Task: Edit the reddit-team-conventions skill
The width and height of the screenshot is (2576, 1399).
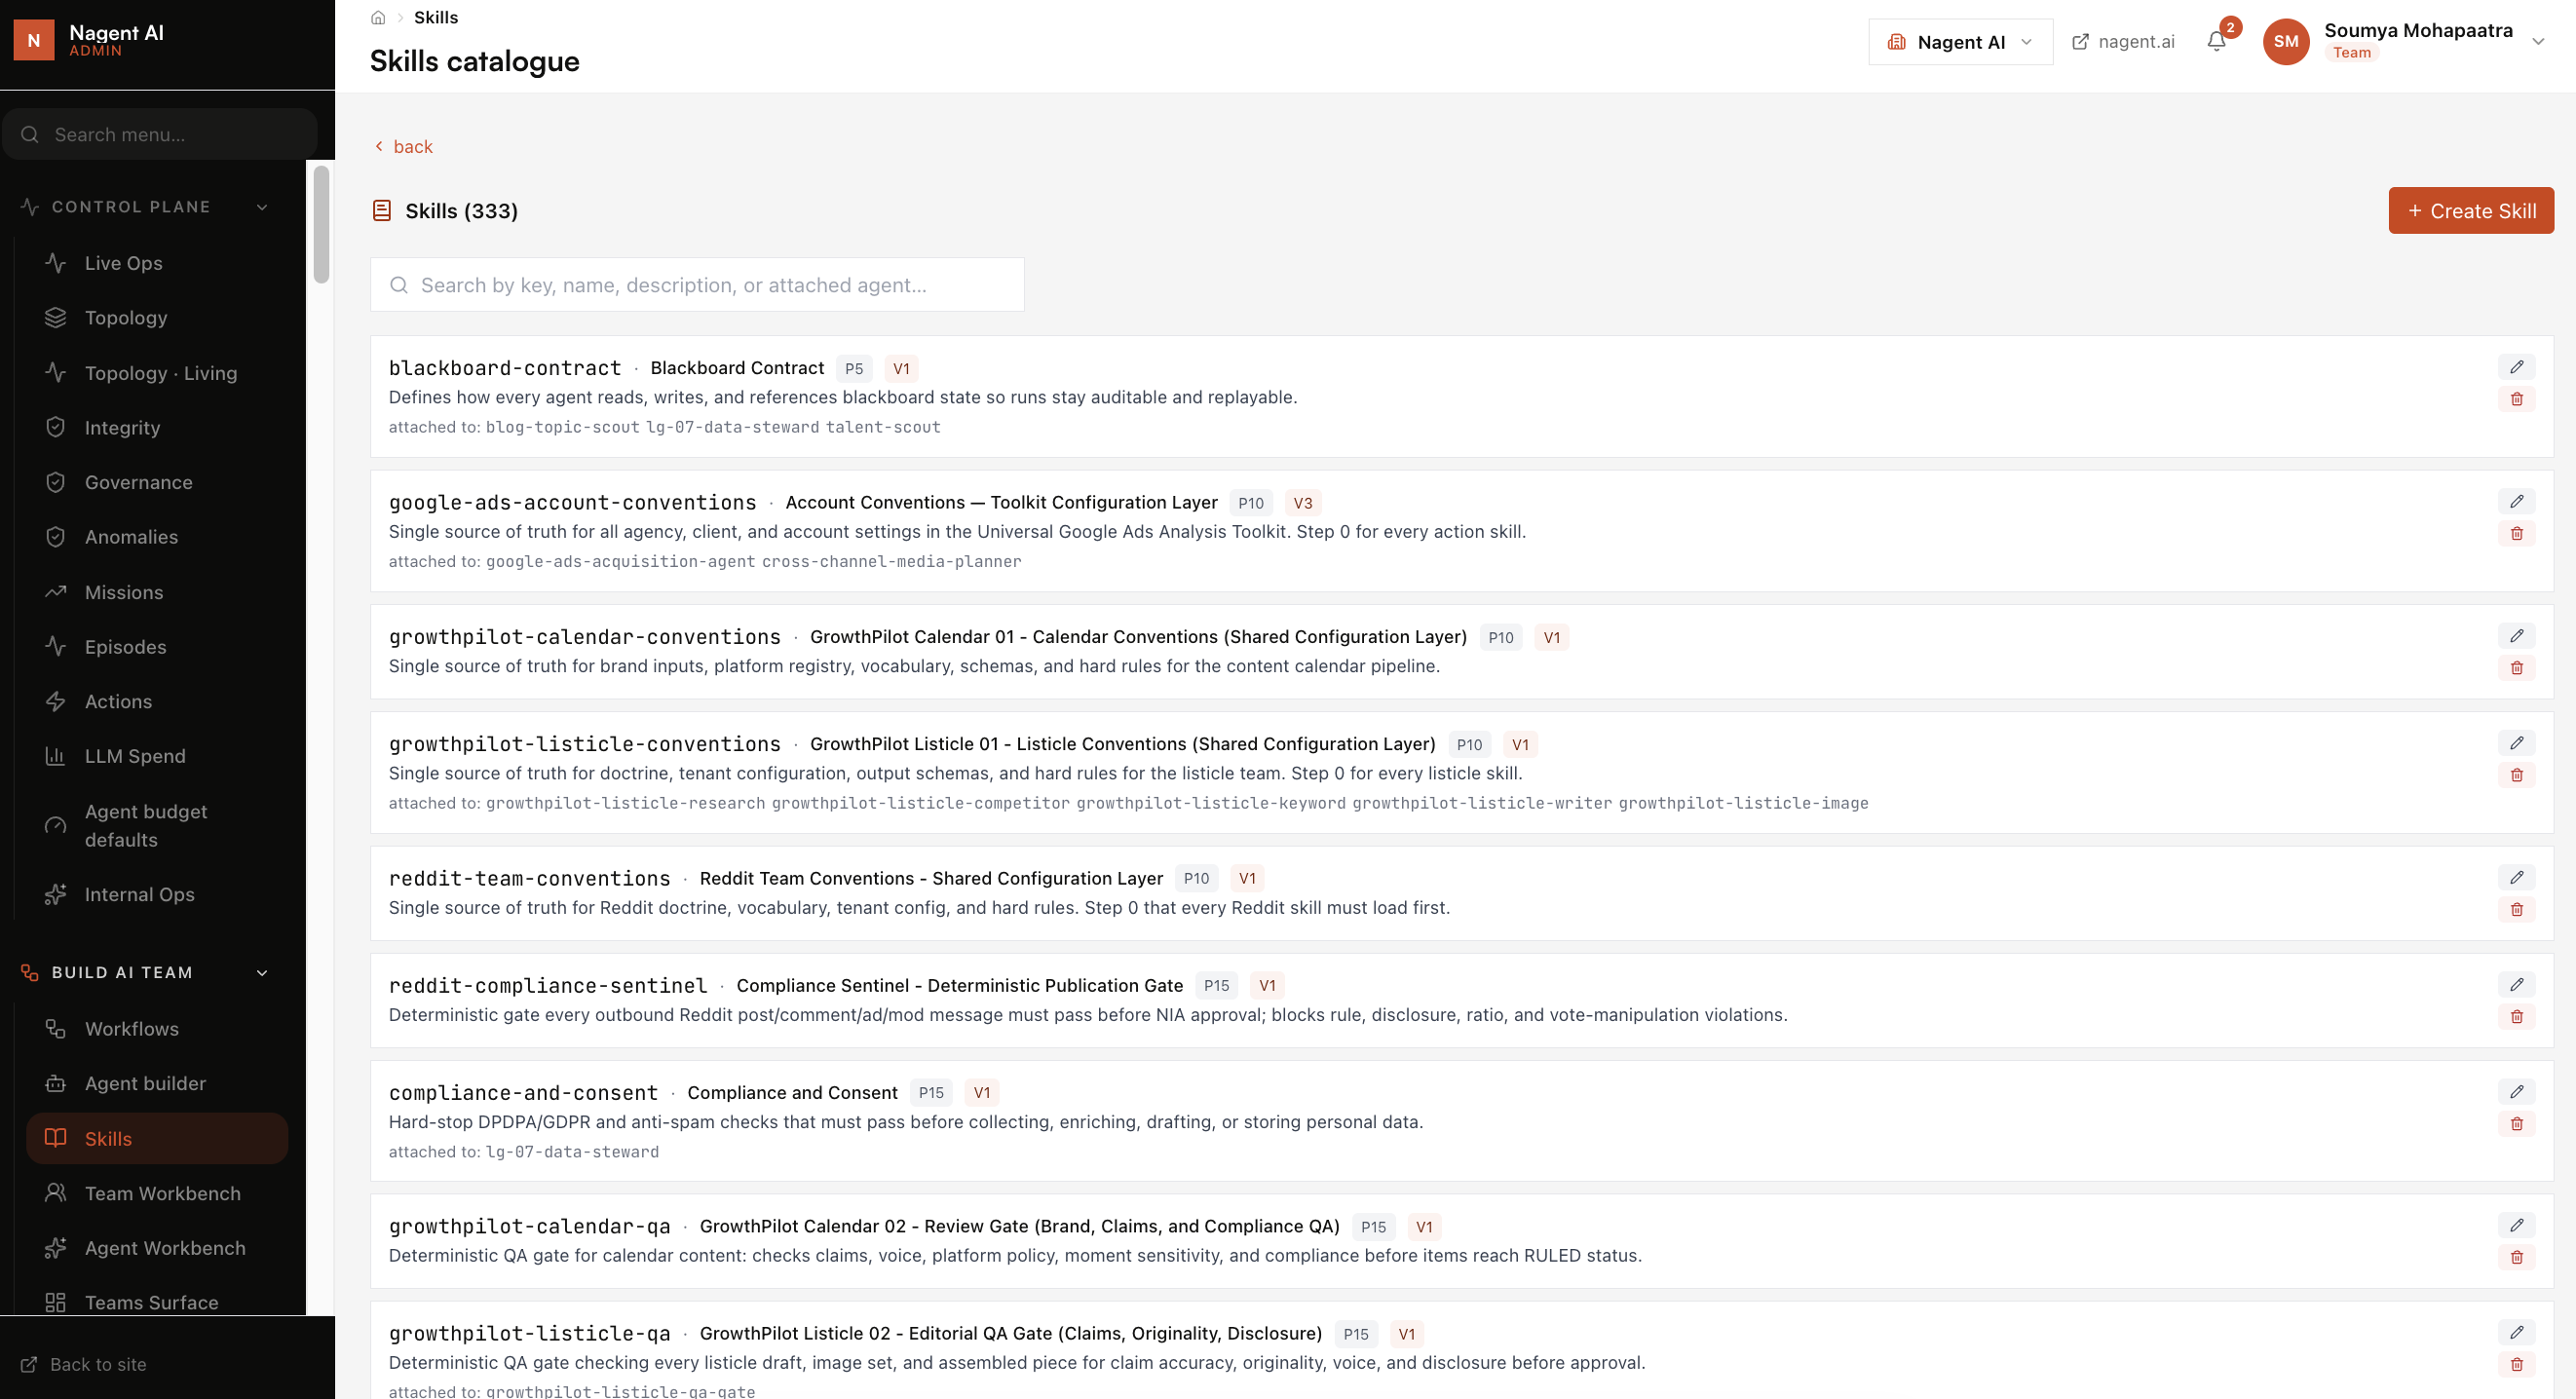Action: [2516, 877]
